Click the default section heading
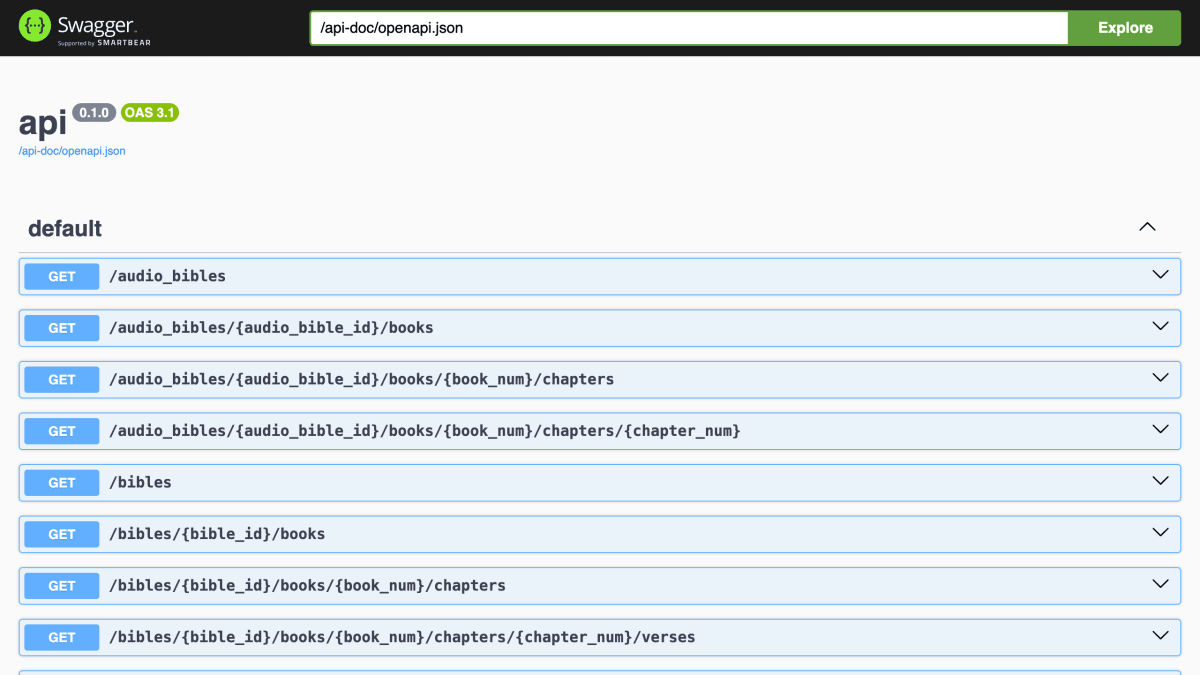Screen dimensions: 1200x675 [x=65, y=228]
